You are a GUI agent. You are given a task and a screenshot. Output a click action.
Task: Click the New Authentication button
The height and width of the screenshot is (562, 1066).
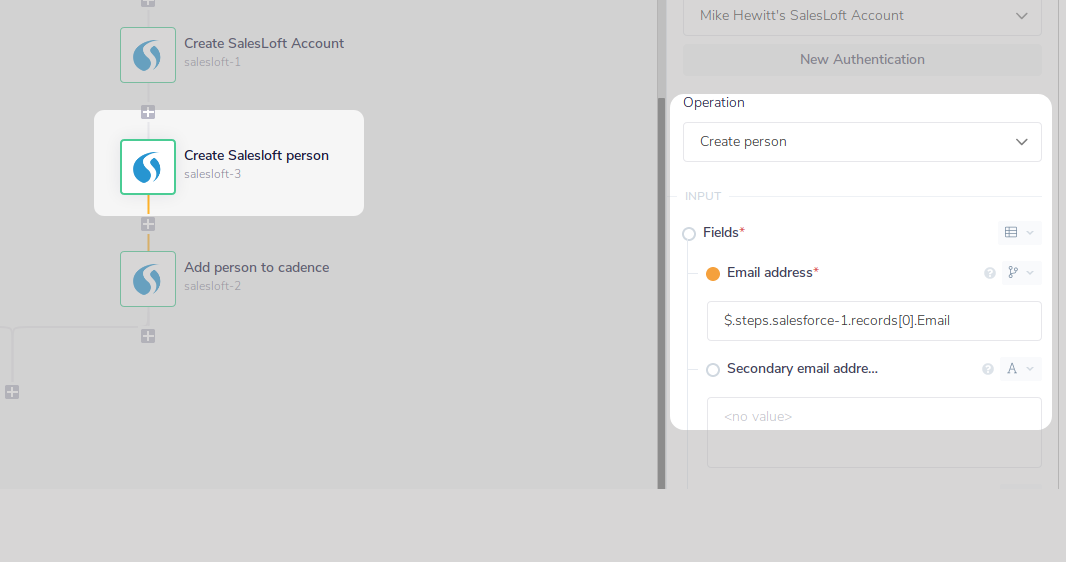pyautogui.click(x=862, y=60)
